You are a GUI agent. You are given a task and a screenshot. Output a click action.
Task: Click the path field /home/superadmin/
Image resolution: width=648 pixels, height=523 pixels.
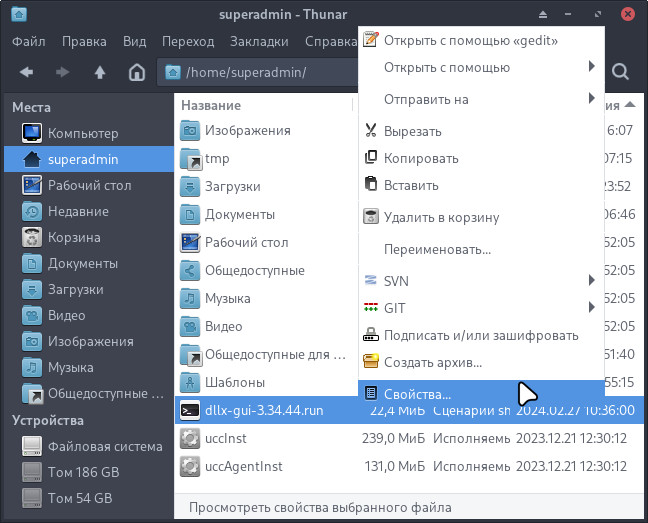(258, 72)
